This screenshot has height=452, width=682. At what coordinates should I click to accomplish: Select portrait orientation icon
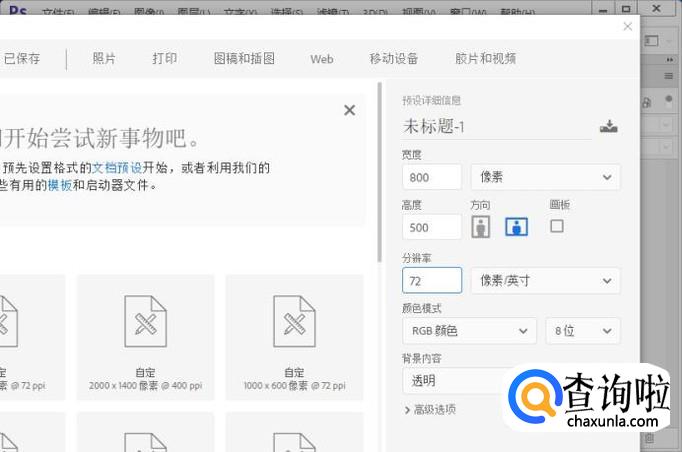tap(481, 227)
